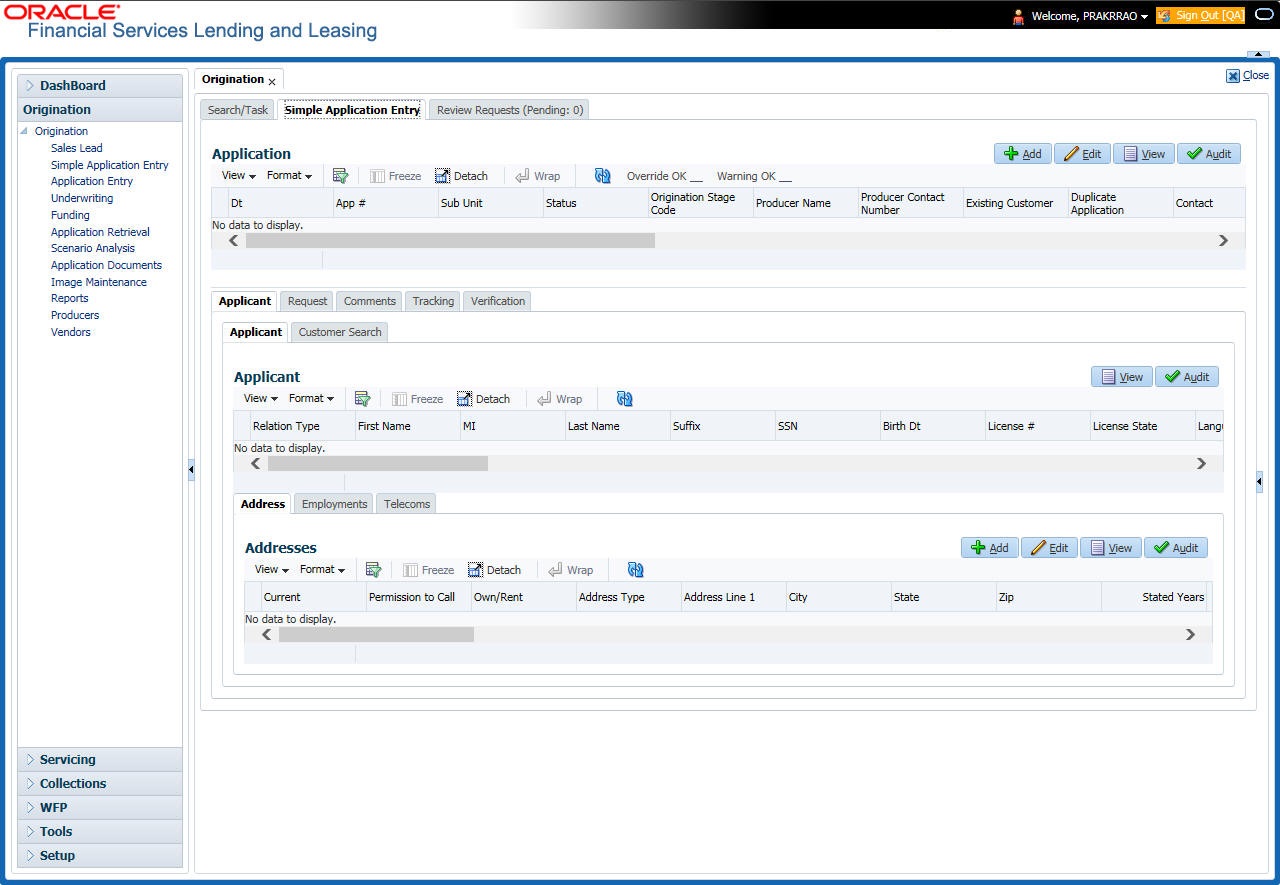Click Wrap in the Applicant toolbar

click(x=559, y=399)
